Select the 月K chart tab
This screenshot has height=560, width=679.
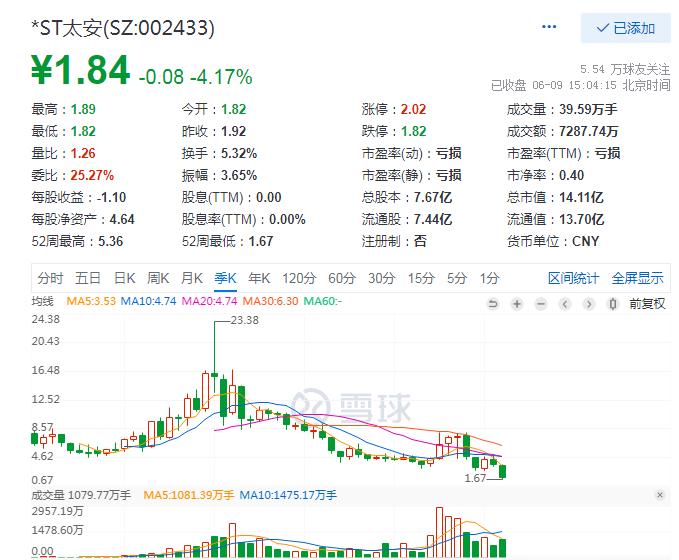192,278
